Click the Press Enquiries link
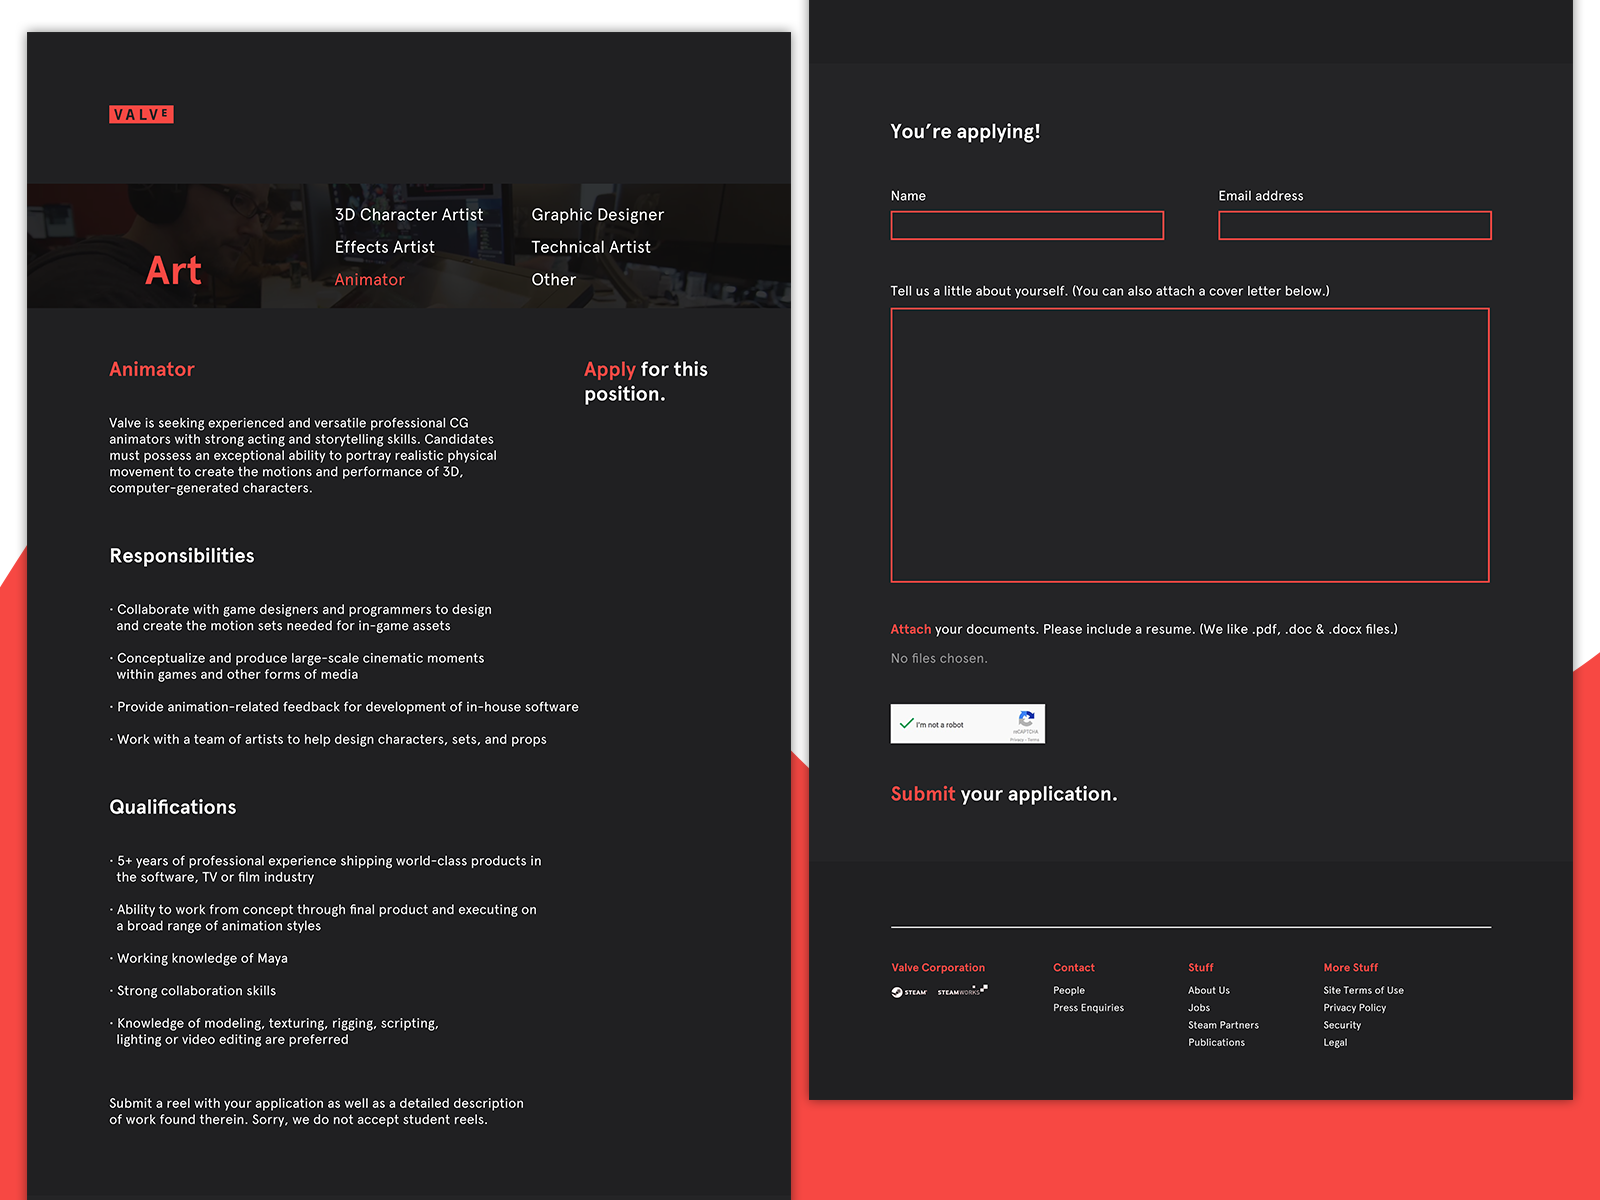Screen dimensions: 1600x1200 click(x=1088, y=1007)
